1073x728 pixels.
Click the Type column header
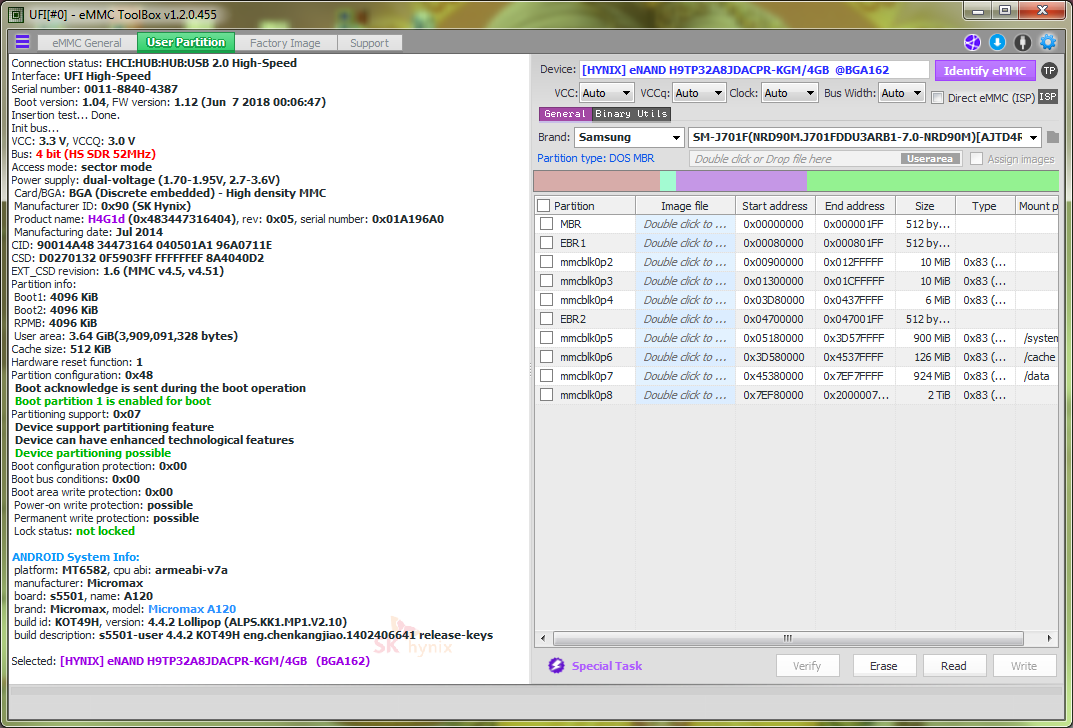pyautogui.click(x=984, y=206)
